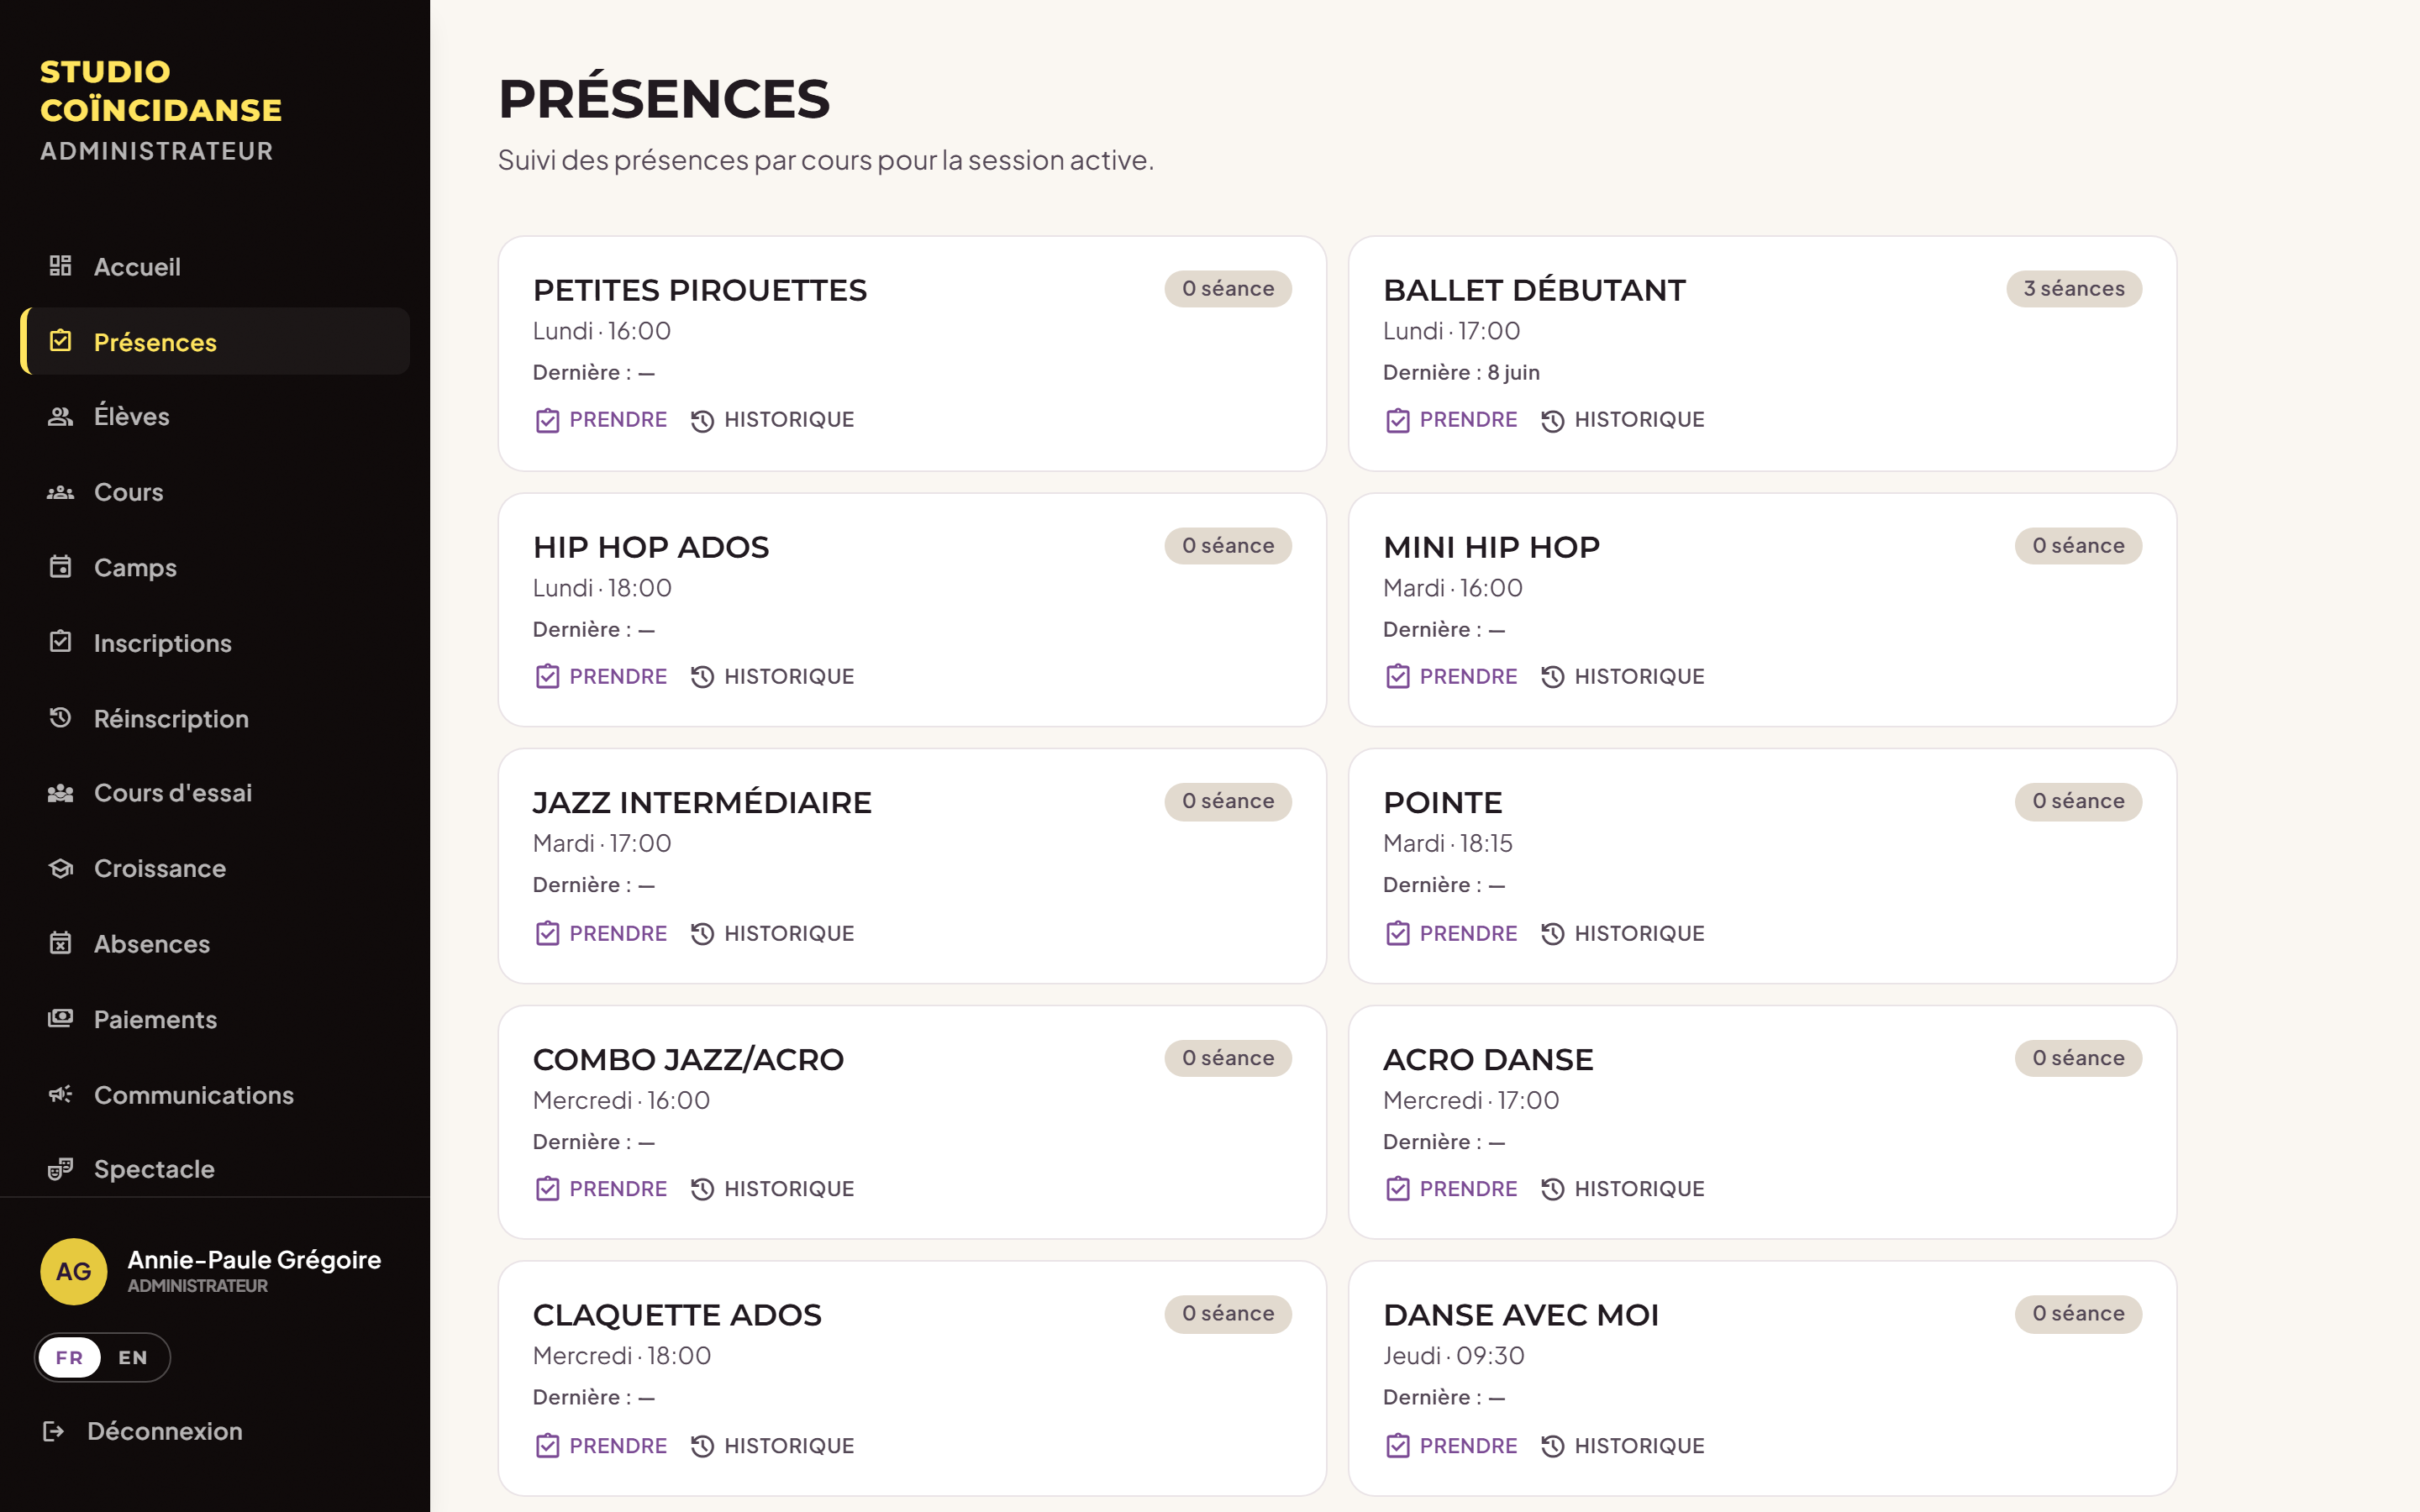2420x1512 pixels.
Task: Click the Déconnexion logout icon
Action: coord(54,1431)
